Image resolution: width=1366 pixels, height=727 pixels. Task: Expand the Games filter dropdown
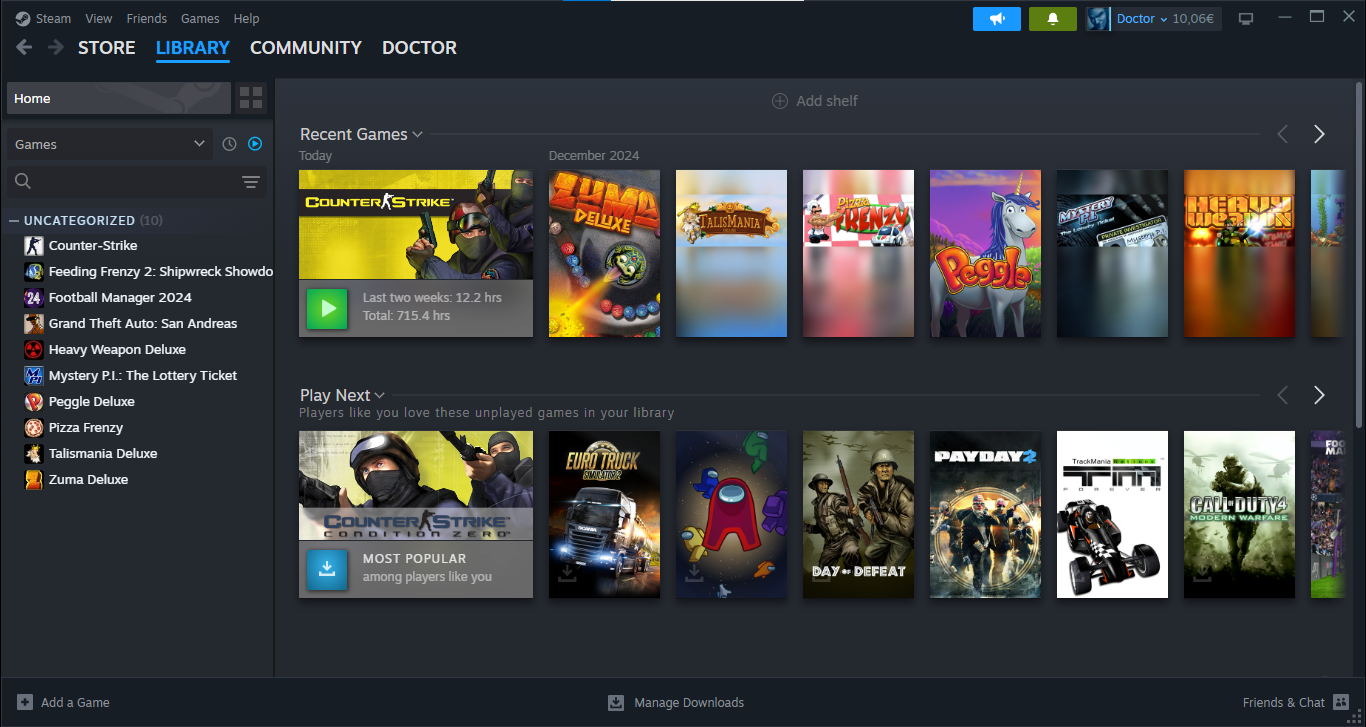109,144
